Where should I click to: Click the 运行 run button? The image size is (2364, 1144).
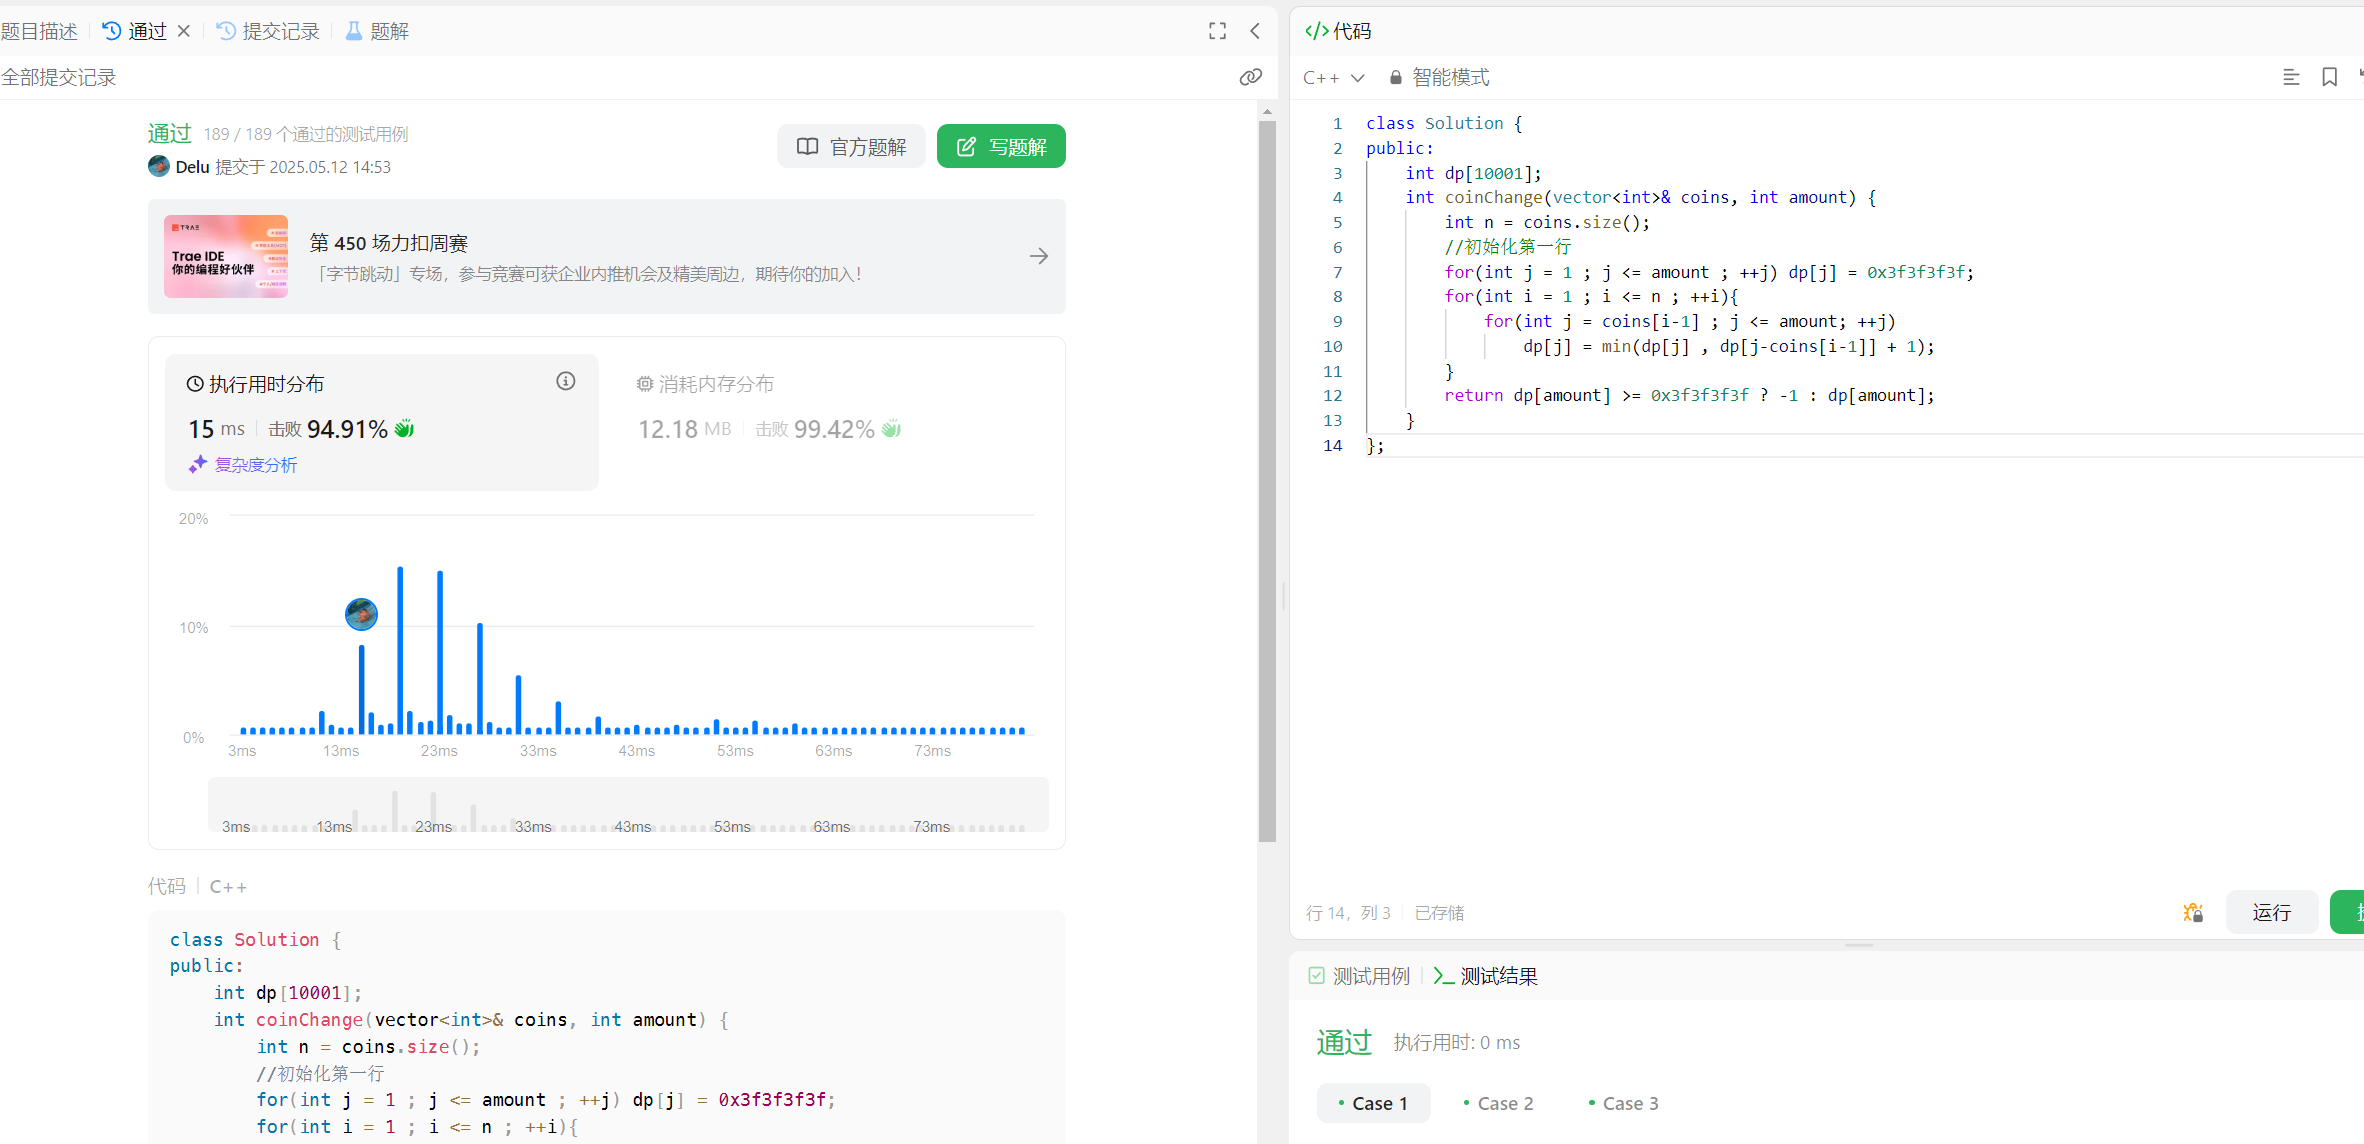coord(2271,912)
